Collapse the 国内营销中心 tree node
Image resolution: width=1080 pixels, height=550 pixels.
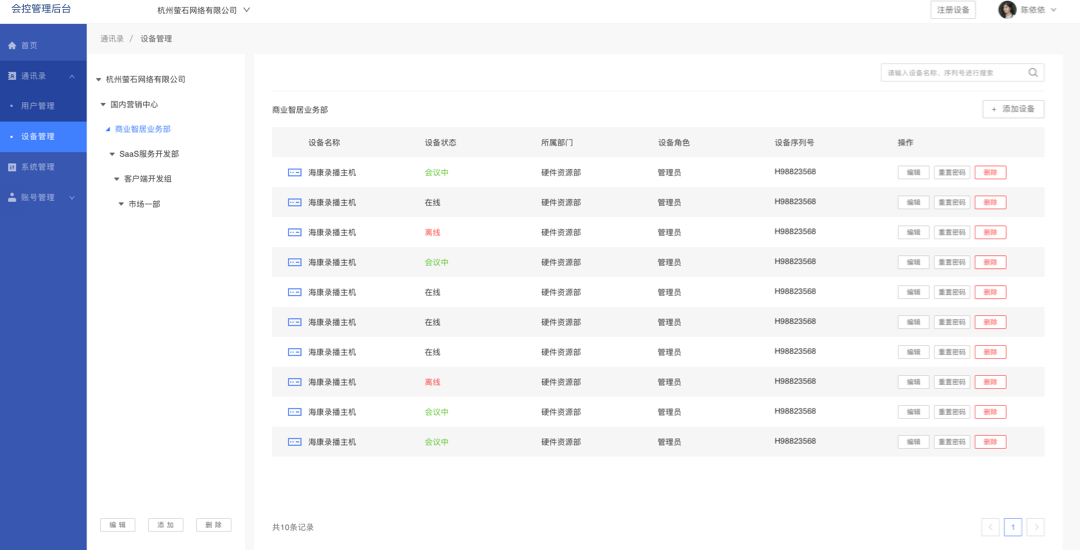(x=103, y=105)
